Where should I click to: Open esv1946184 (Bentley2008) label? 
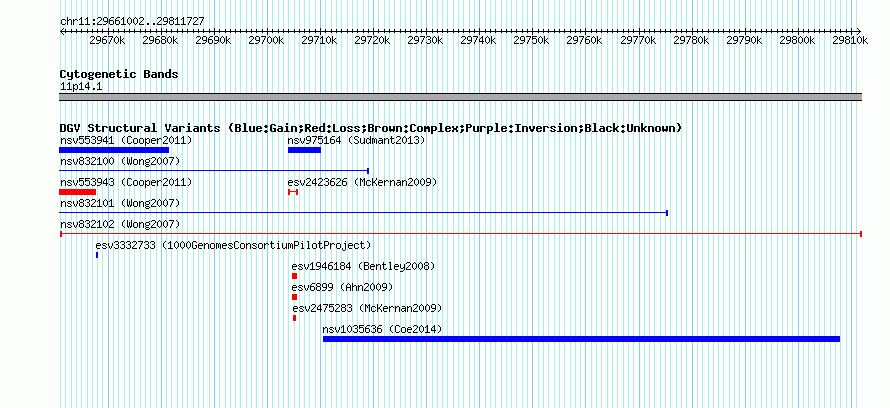point(363,266)
